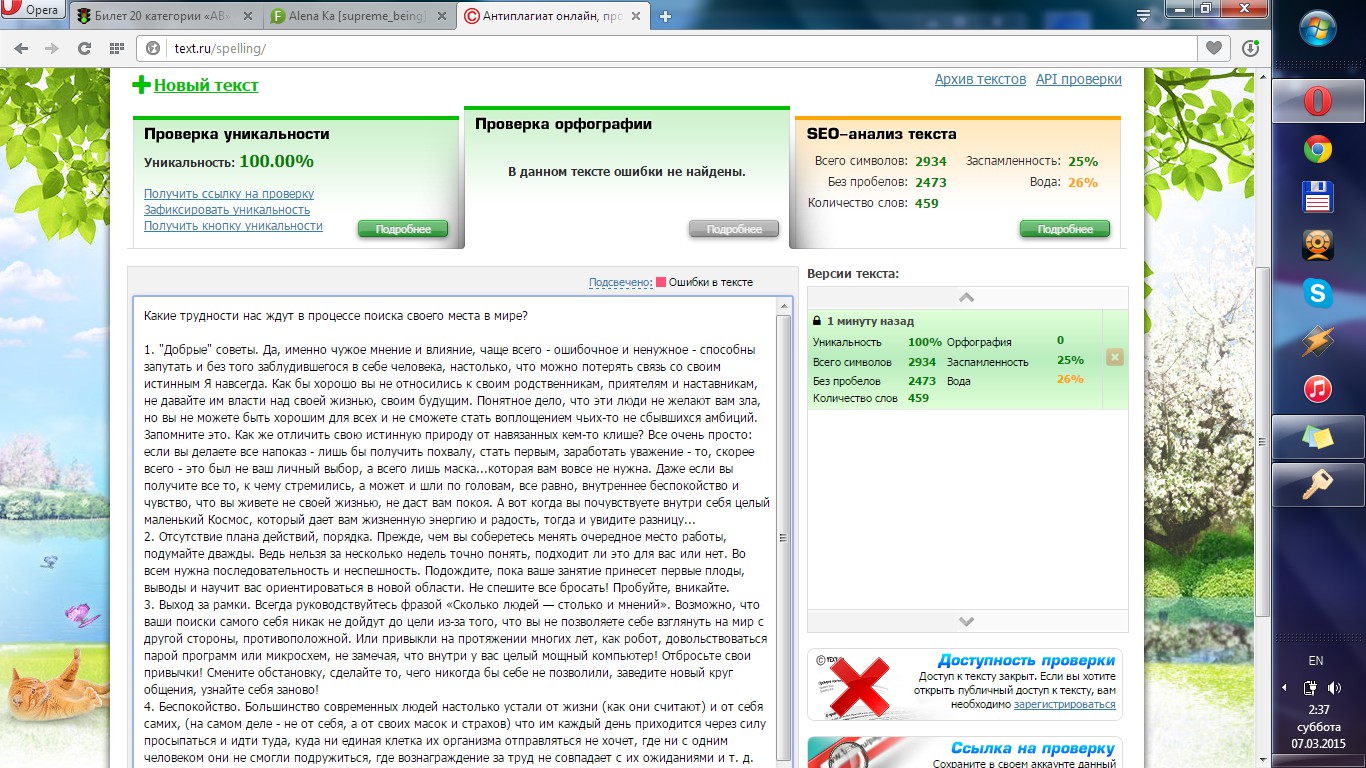Viewport: 1366px width, 768px height.
Task: Select the Проверка уникальности panel
Action: click(296, 182)
